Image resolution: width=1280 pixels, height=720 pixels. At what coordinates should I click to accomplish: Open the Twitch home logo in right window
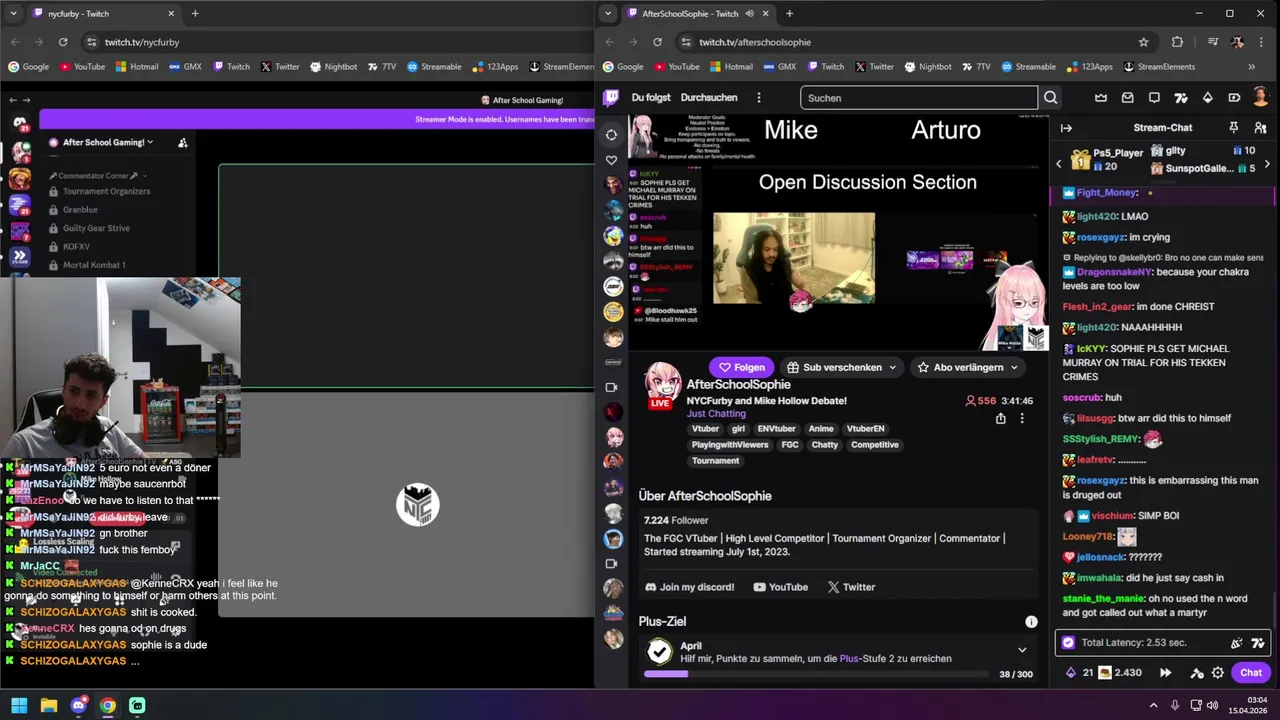coord(611,98)
